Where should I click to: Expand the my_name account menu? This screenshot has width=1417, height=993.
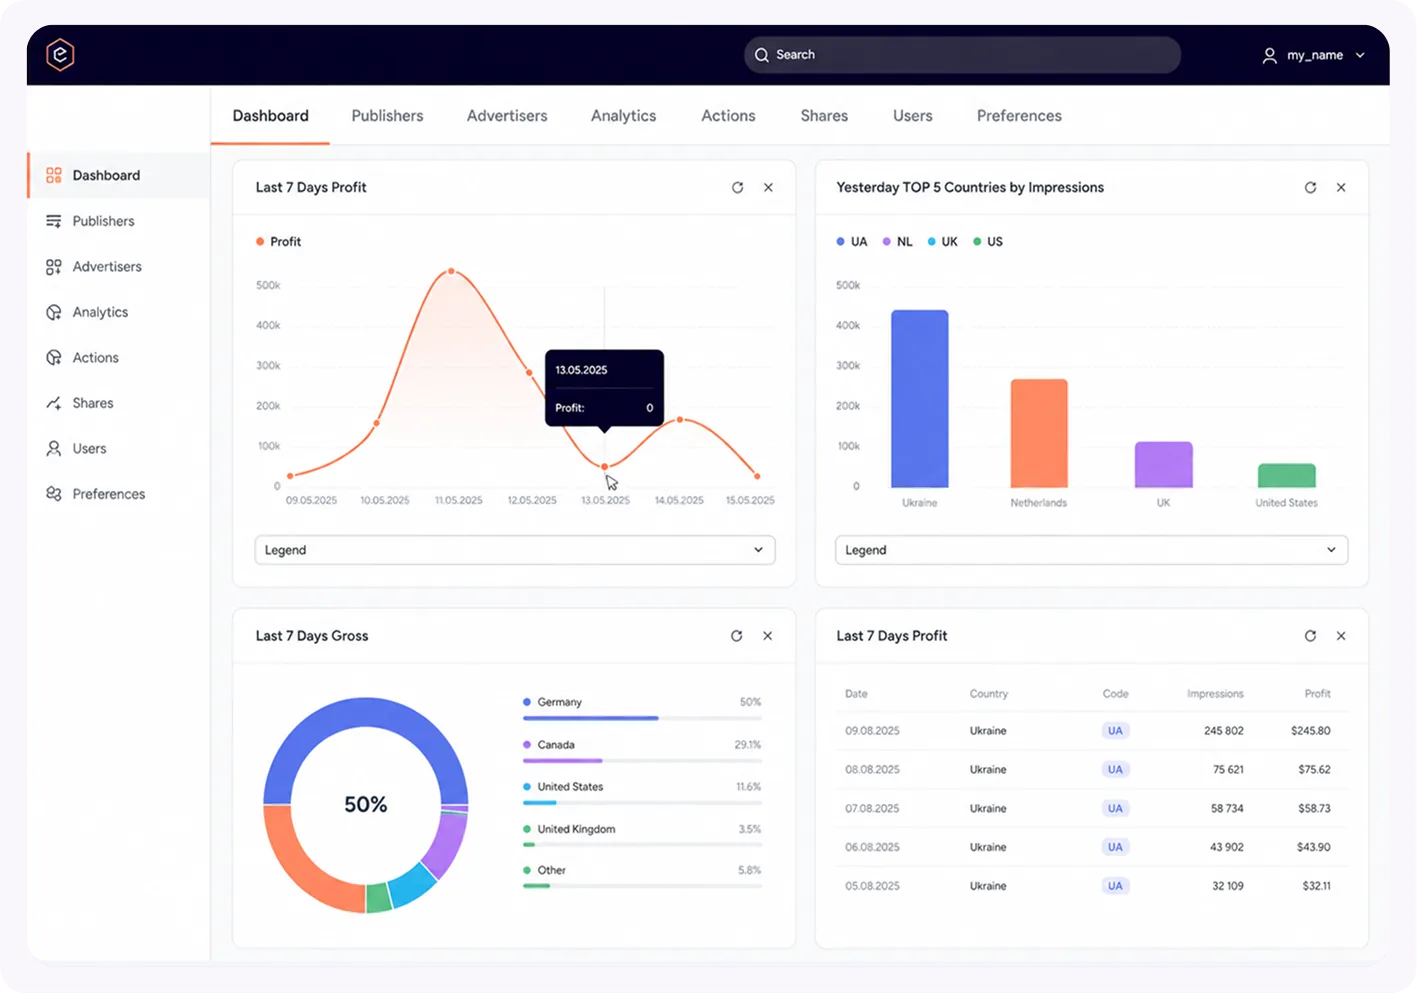[x=1314, y=55]
